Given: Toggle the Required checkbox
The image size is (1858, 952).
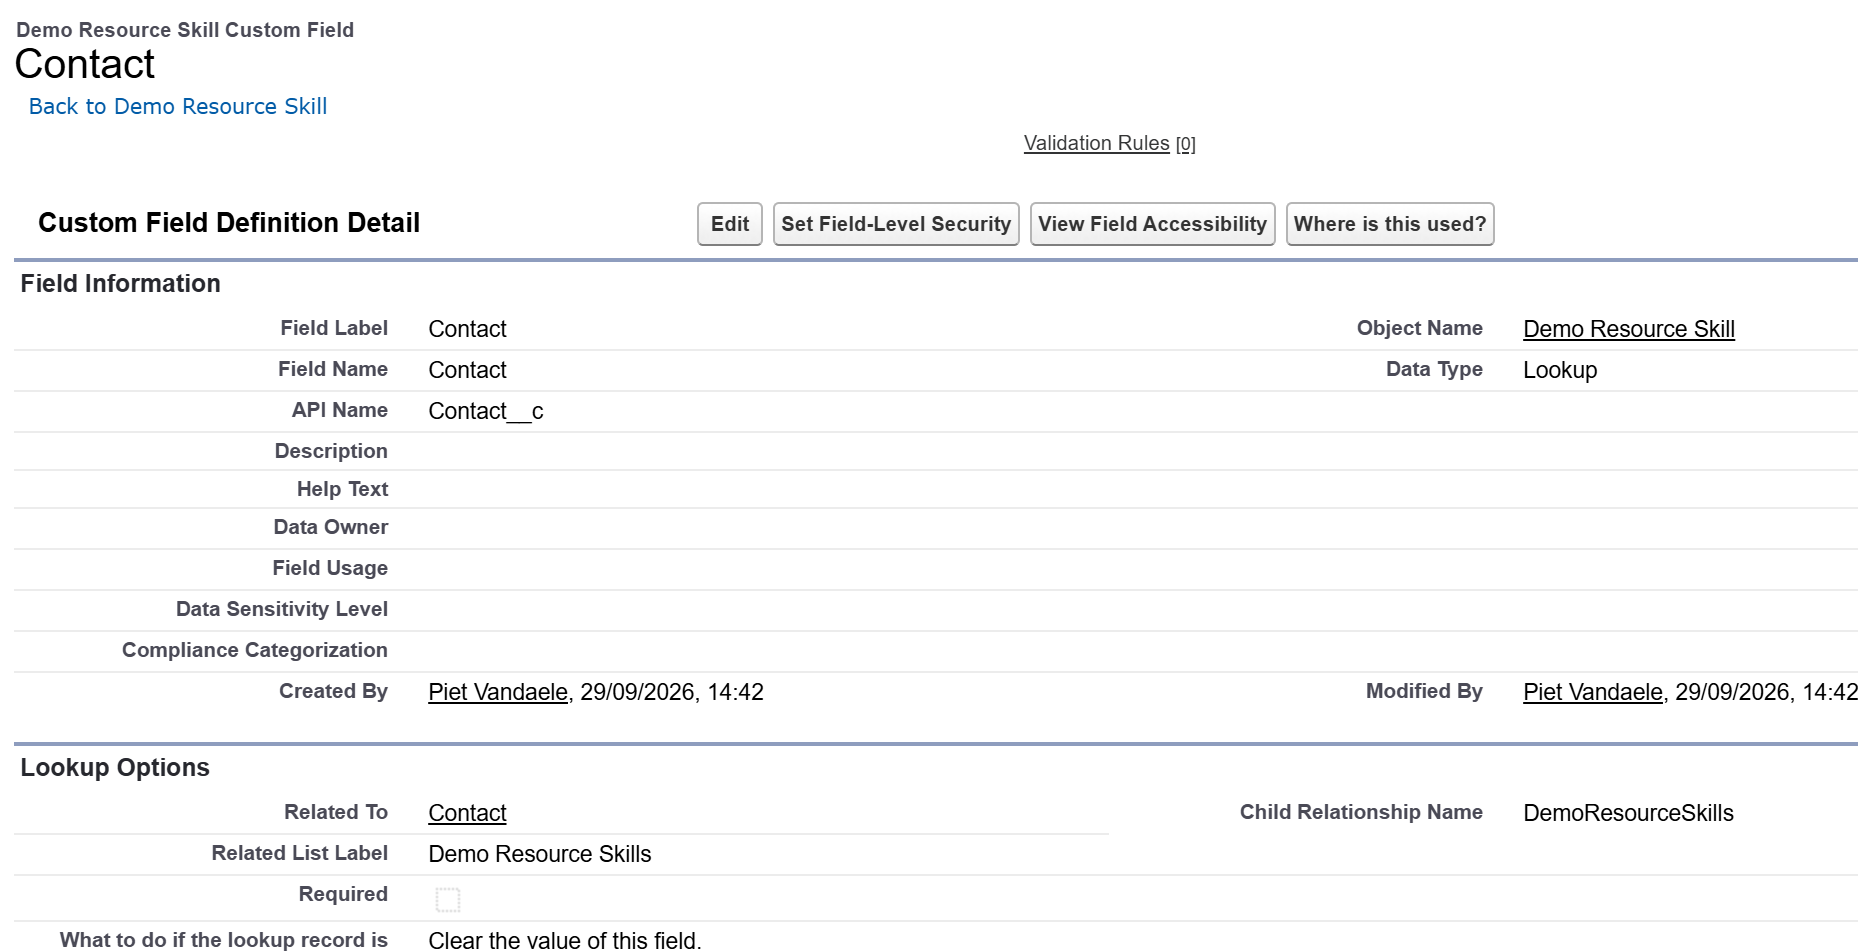Looking at the screenshot, I should tap(448, 899).
